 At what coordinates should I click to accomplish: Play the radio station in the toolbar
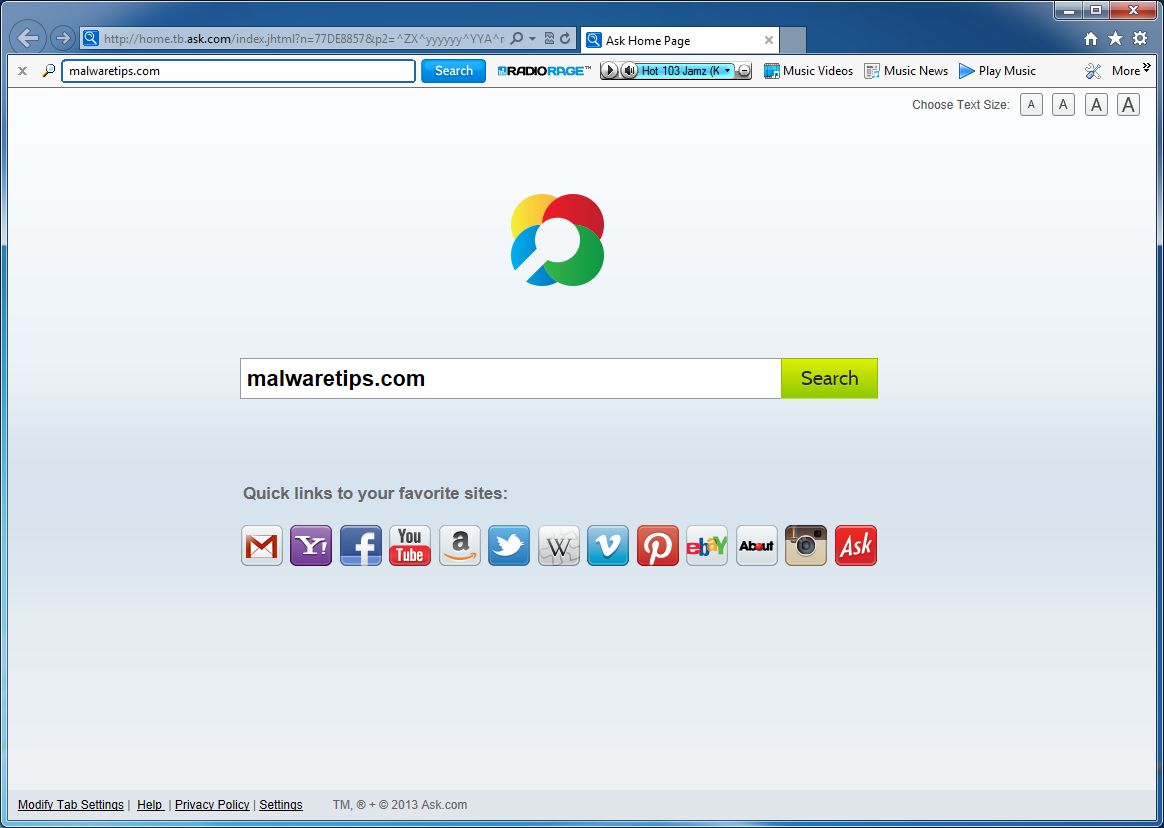click(x=609, y=71)
